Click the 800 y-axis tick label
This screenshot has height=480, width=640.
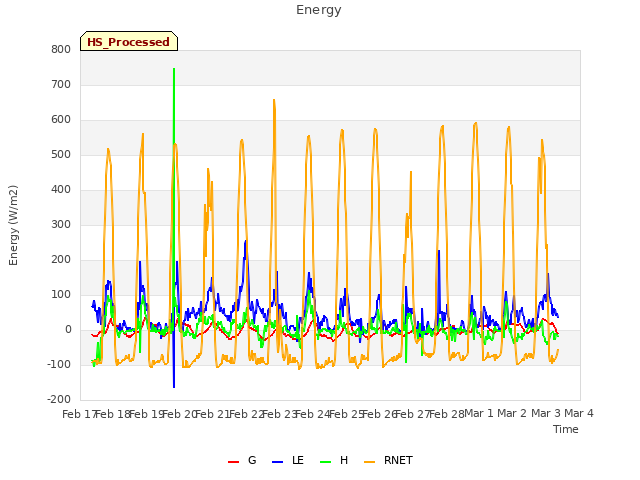61,49
